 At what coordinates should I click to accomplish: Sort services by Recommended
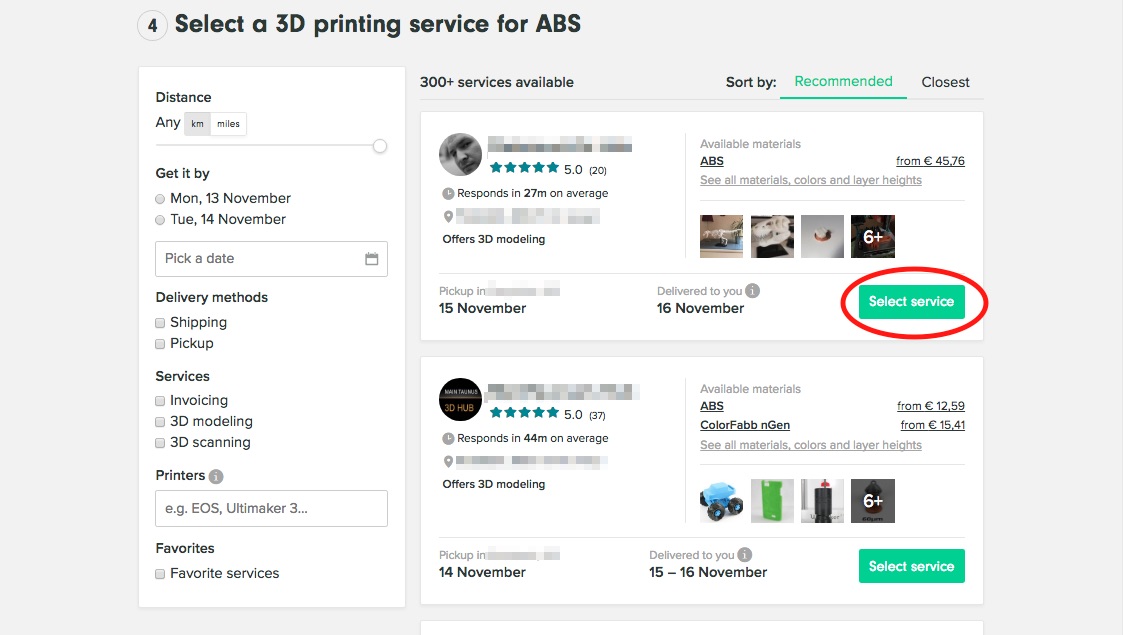coord(843,82)
